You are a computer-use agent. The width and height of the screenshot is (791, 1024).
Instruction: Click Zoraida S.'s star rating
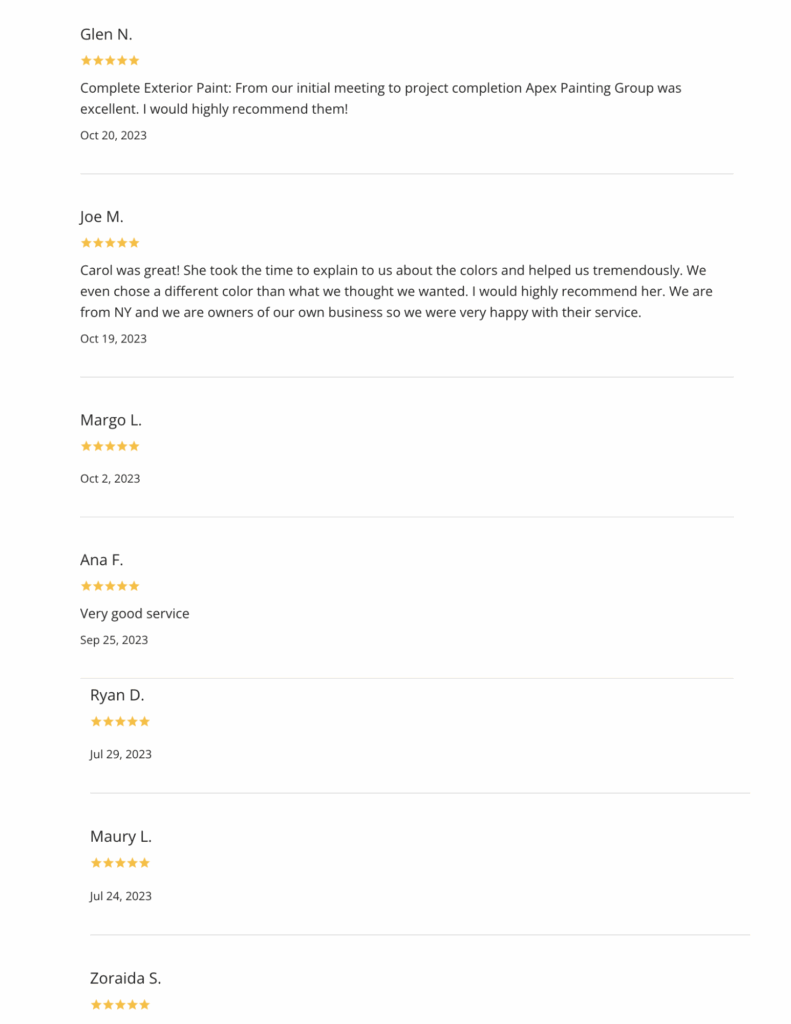[120, 1004]
